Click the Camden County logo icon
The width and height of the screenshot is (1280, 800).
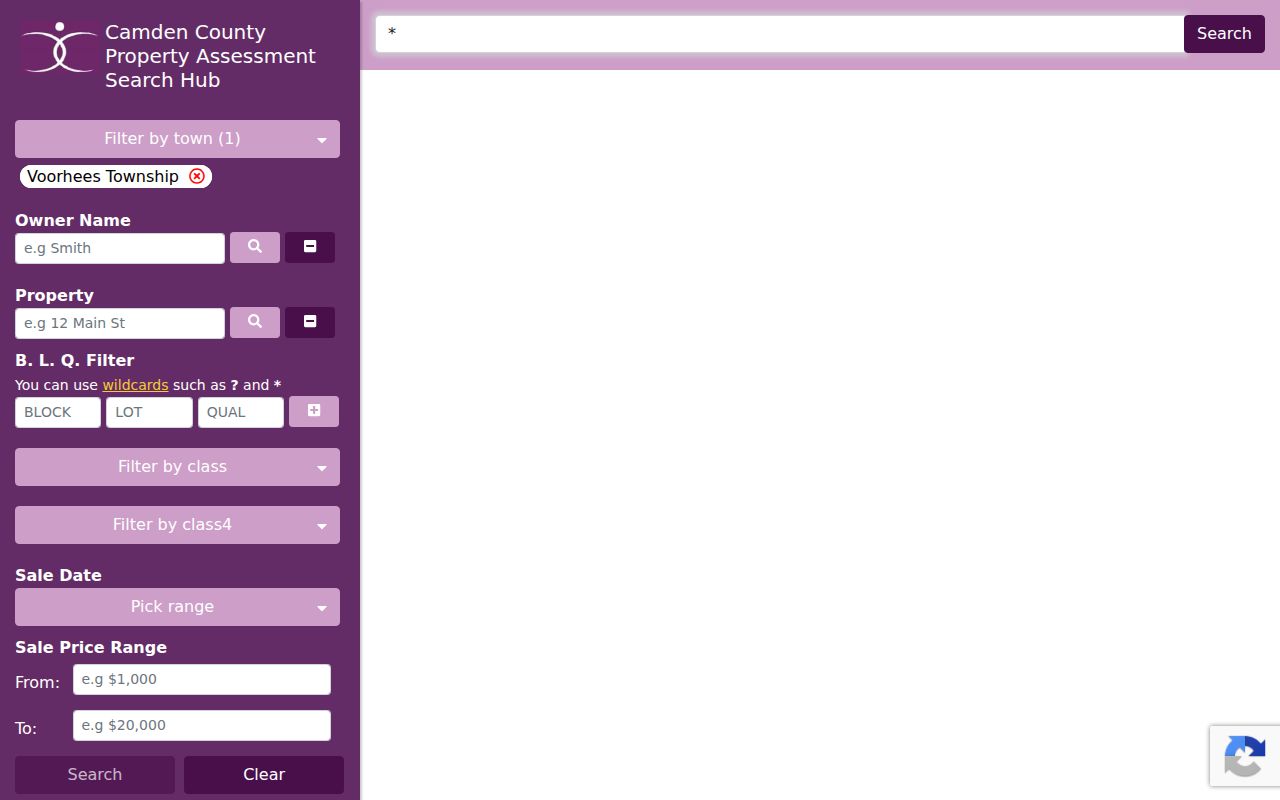[x=60, y=47]
